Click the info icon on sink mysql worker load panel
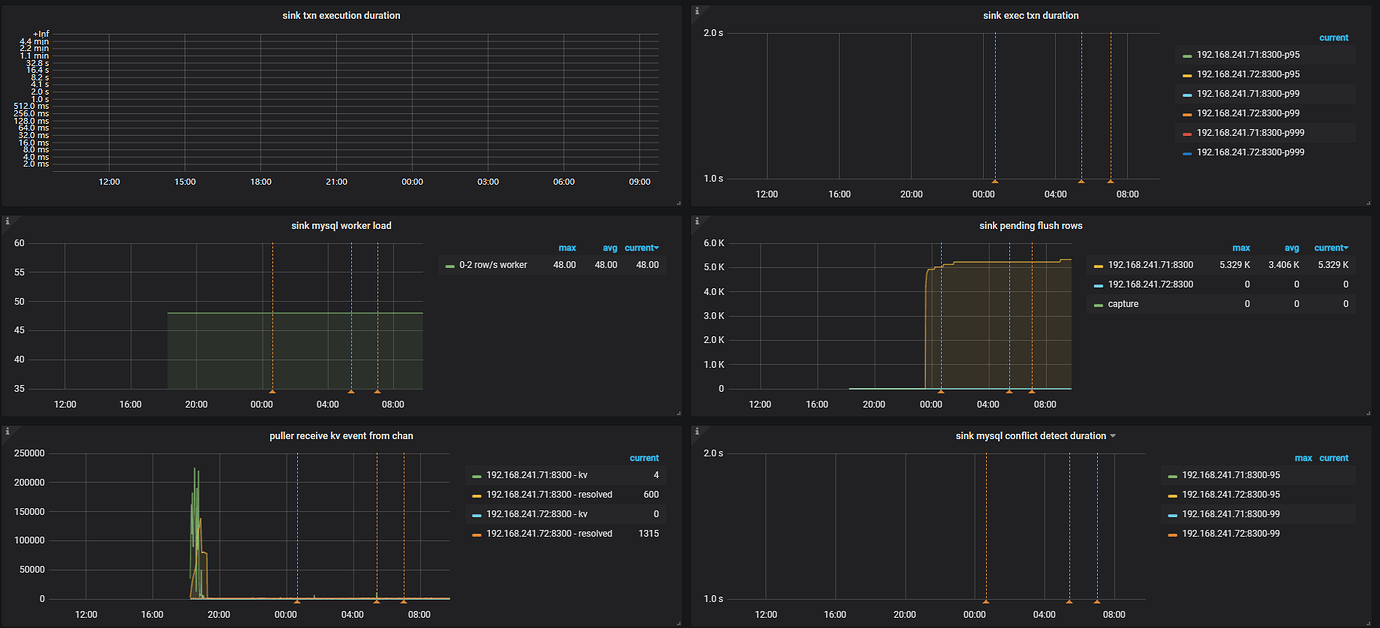Screen dimensions: 1380x628 6,219
